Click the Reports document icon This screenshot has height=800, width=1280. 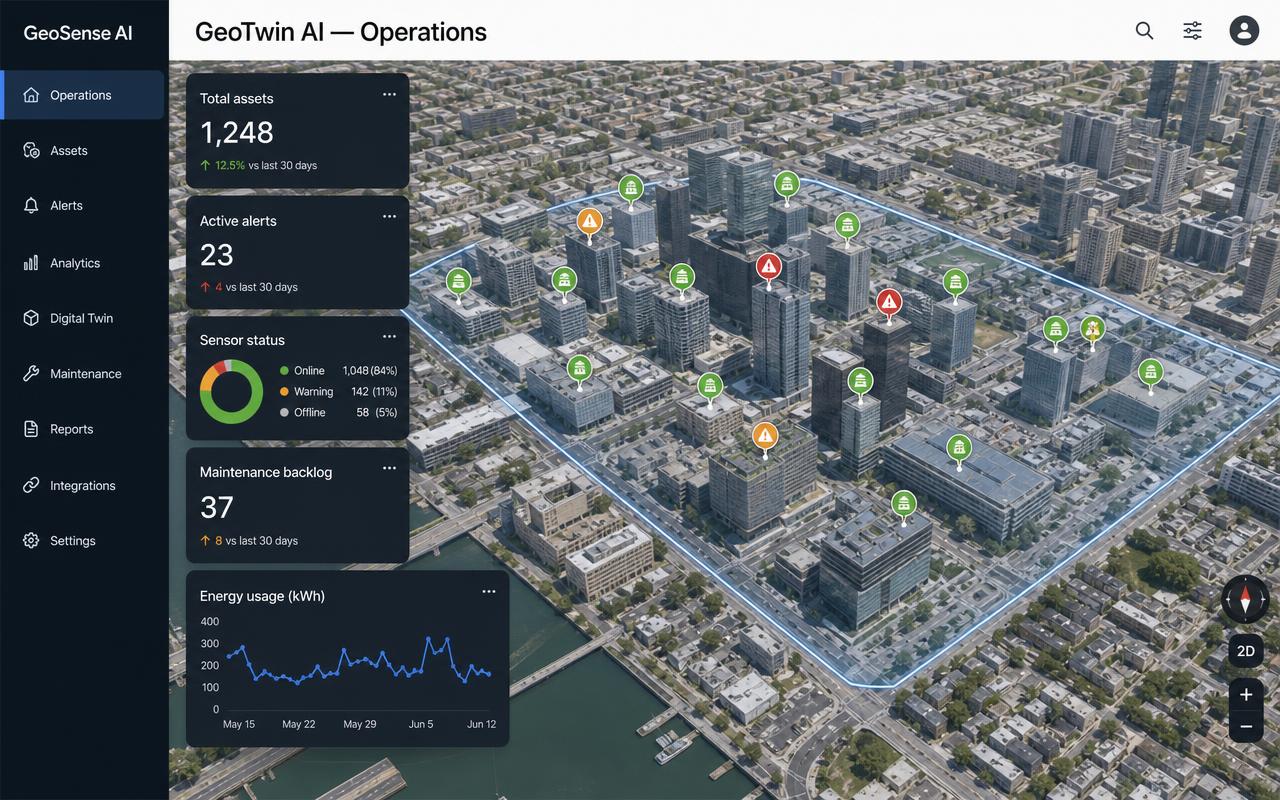pos(31,429)
